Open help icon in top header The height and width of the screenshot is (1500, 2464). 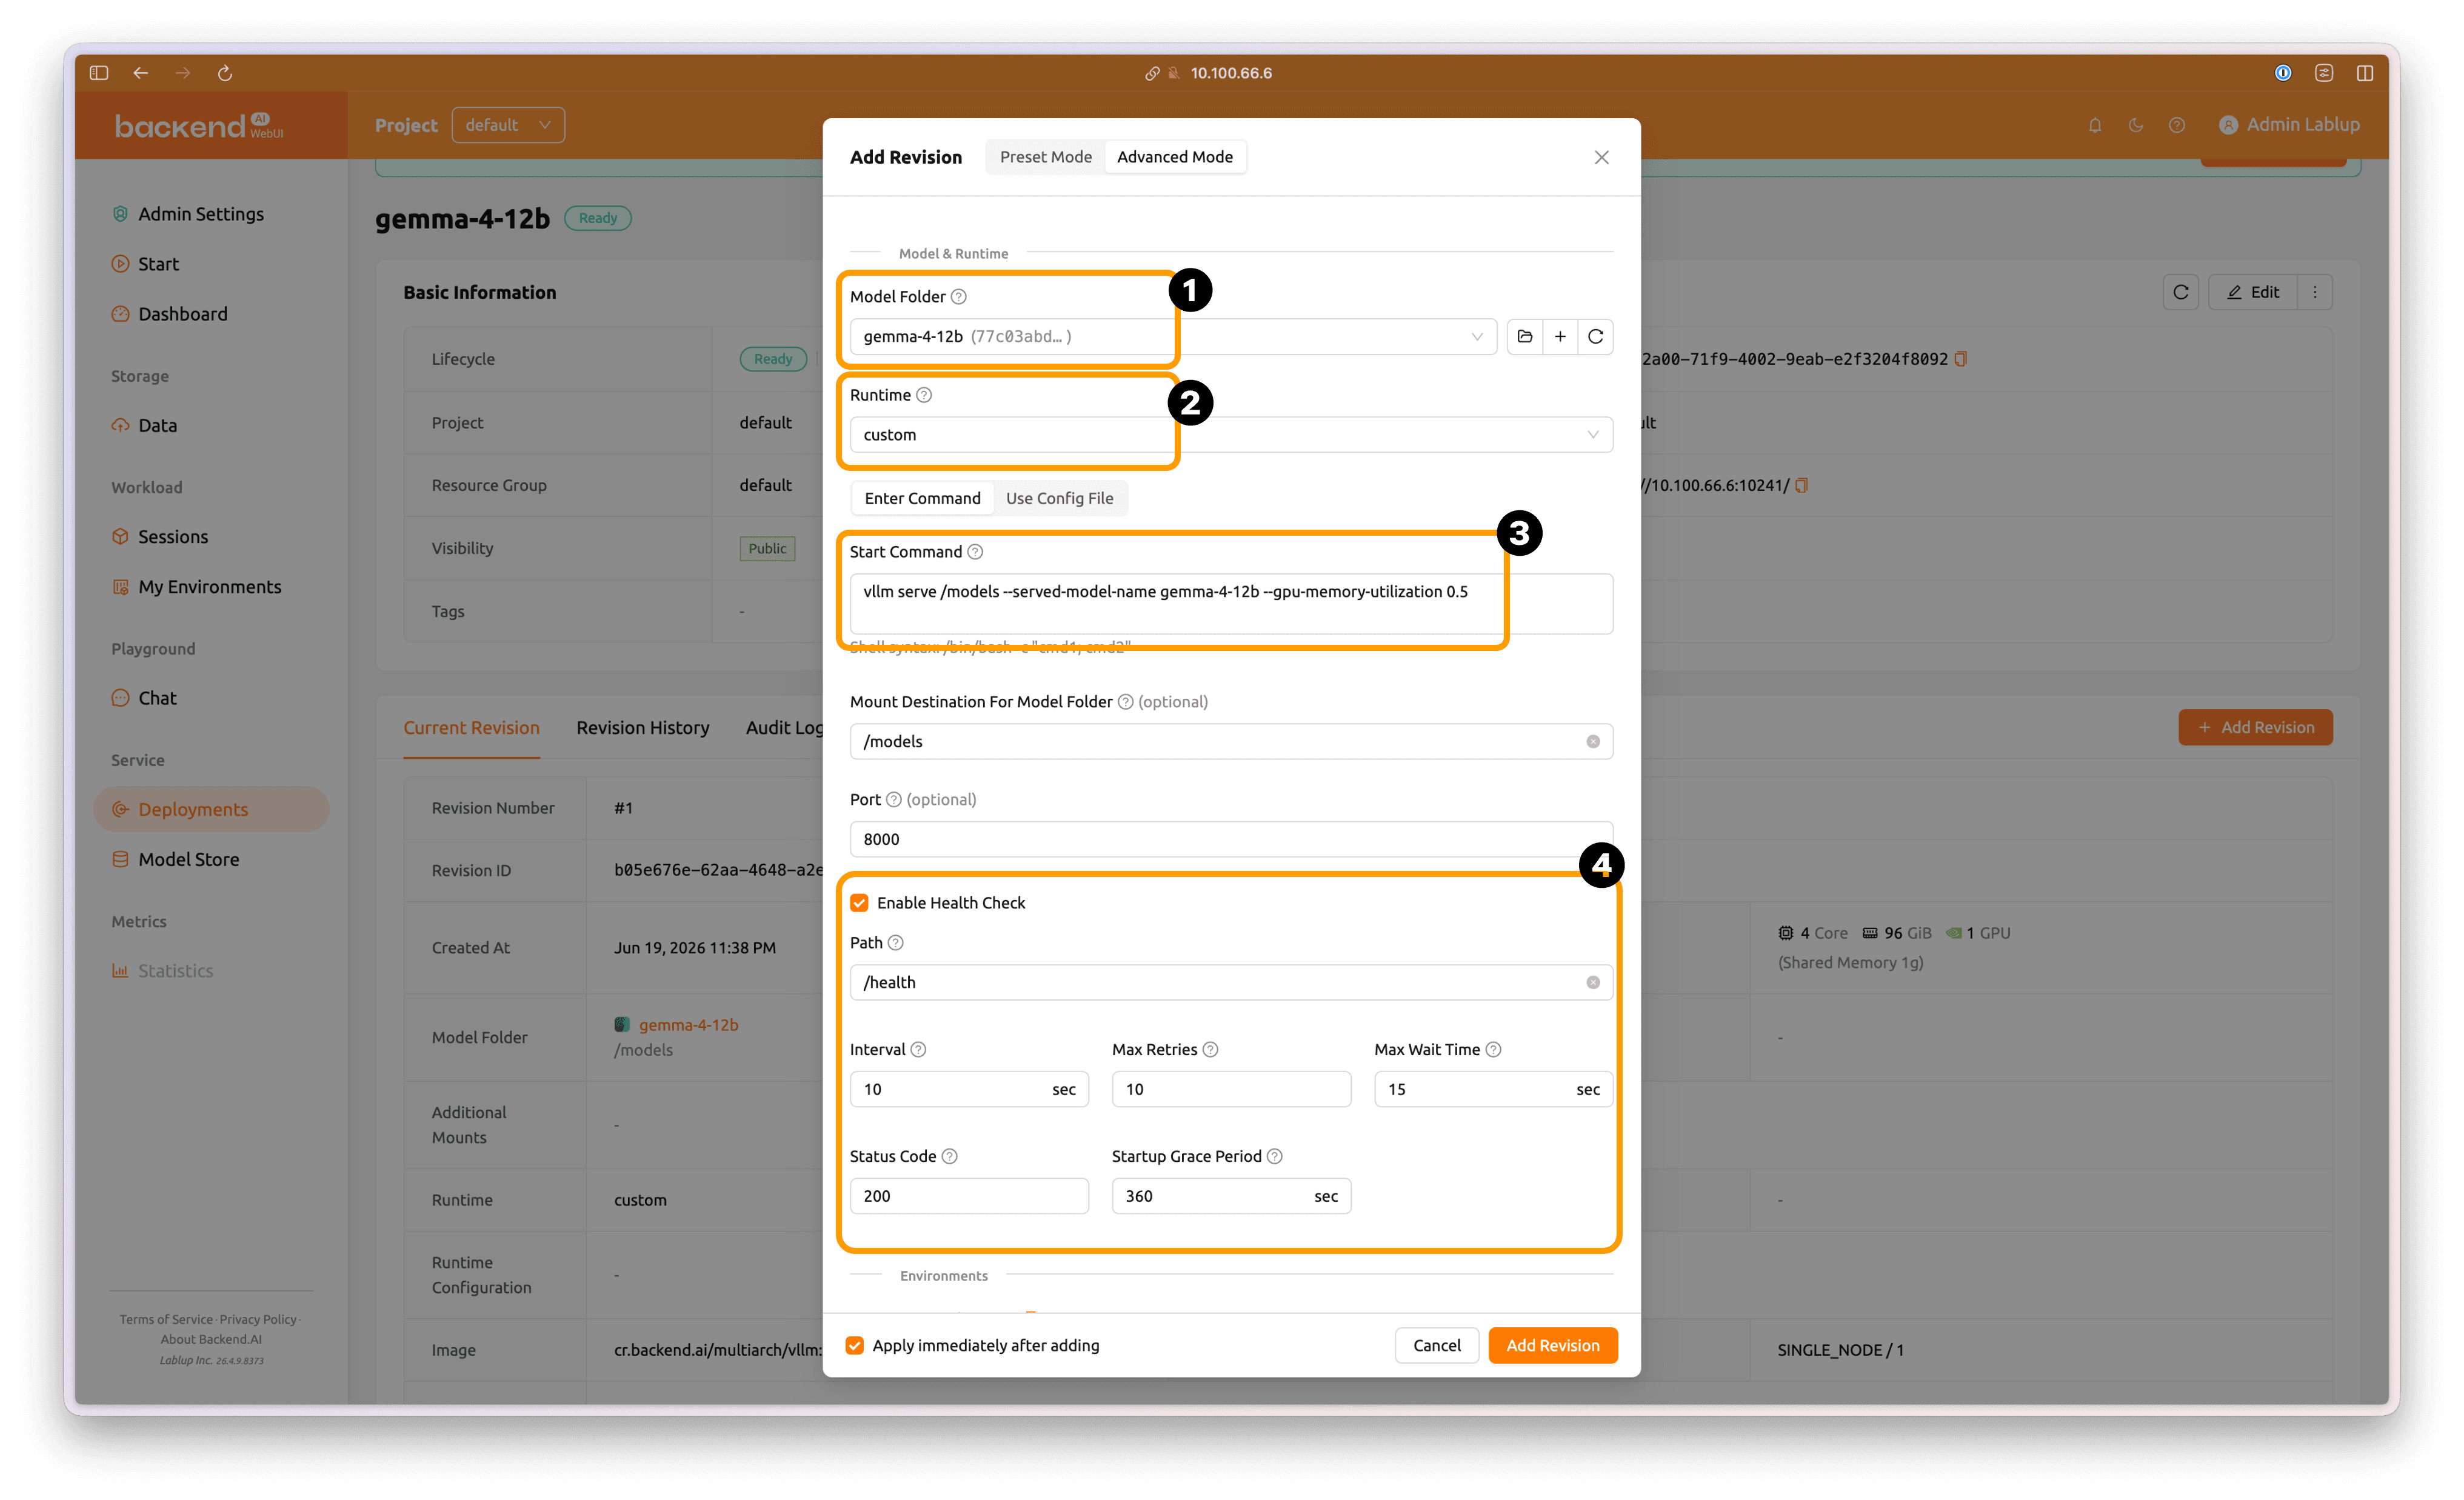pos(2177,125)
